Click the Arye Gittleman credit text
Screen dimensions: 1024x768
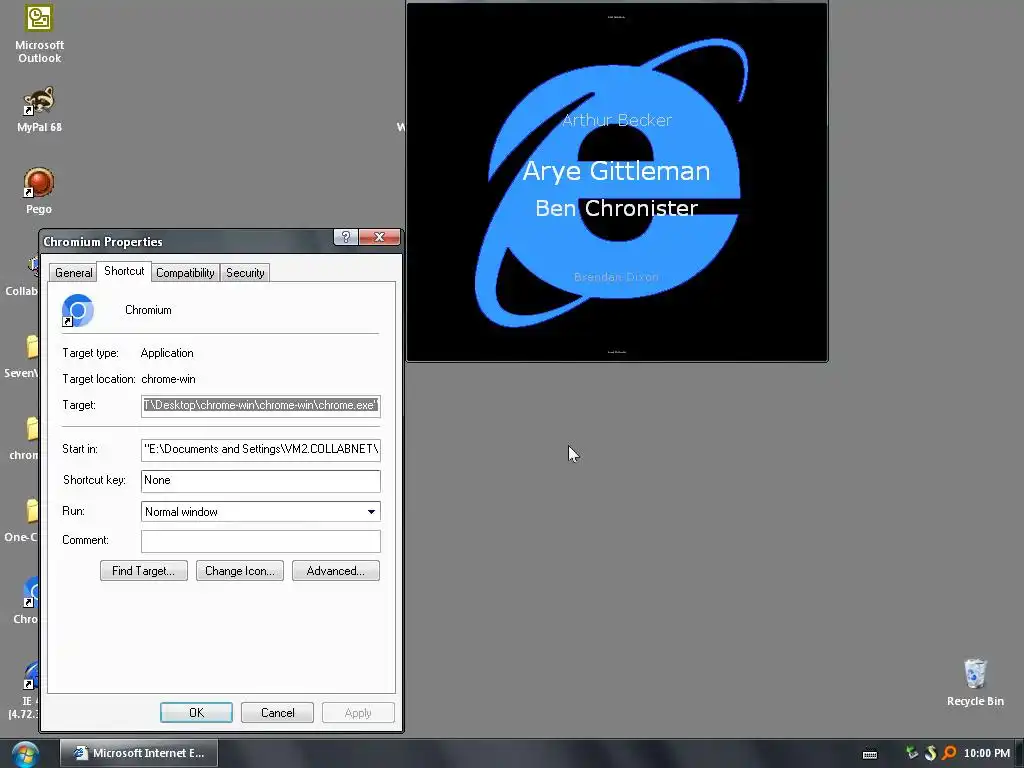(616, 171)
